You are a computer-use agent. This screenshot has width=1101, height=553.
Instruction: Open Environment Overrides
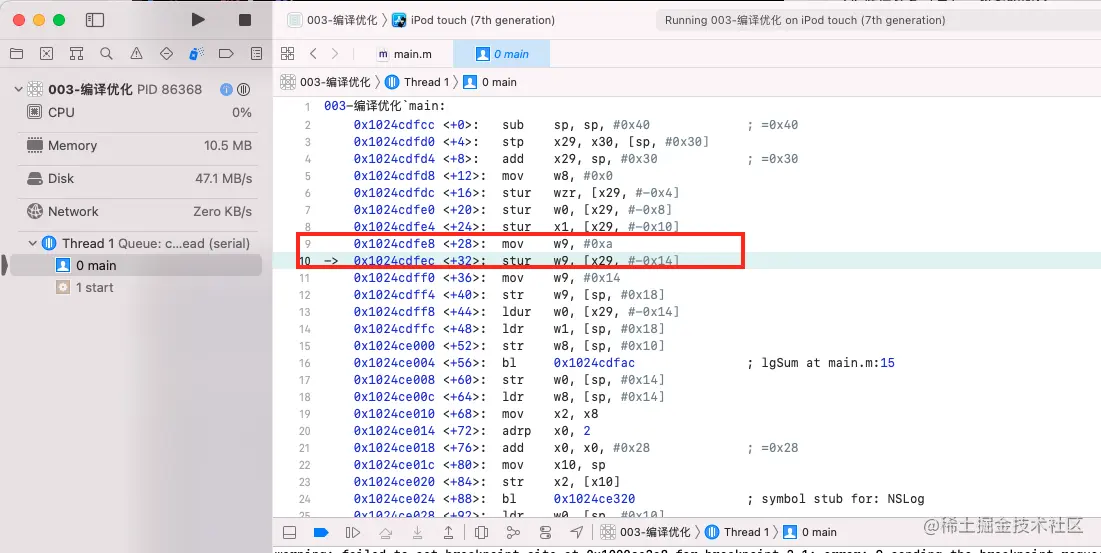545,532
